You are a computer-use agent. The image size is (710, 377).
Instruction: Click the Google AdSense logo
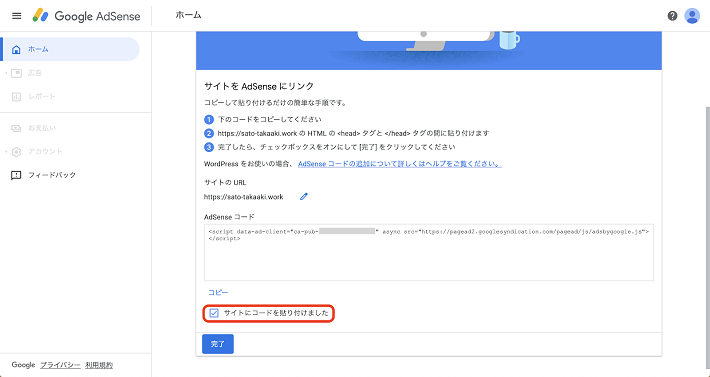click(x=86, y=16)
